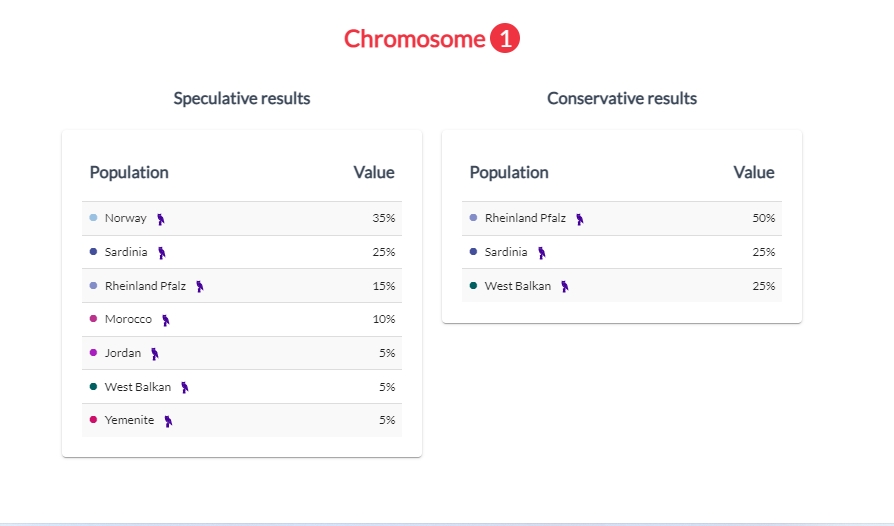
Task: Click the Speculative results heading
Action: click(x=242, y=98)
